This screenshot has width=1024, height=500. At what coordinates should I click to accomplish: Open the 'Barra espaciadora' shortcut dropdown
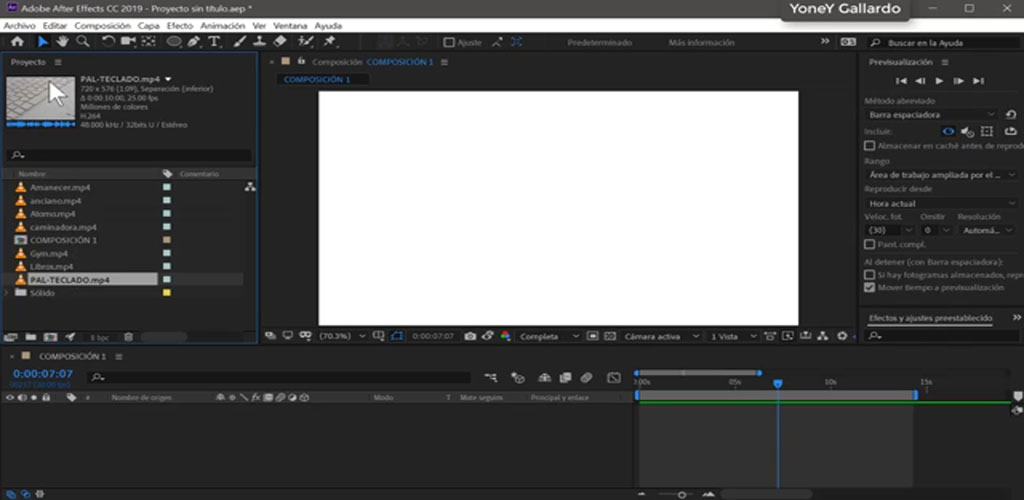[930, 115]
